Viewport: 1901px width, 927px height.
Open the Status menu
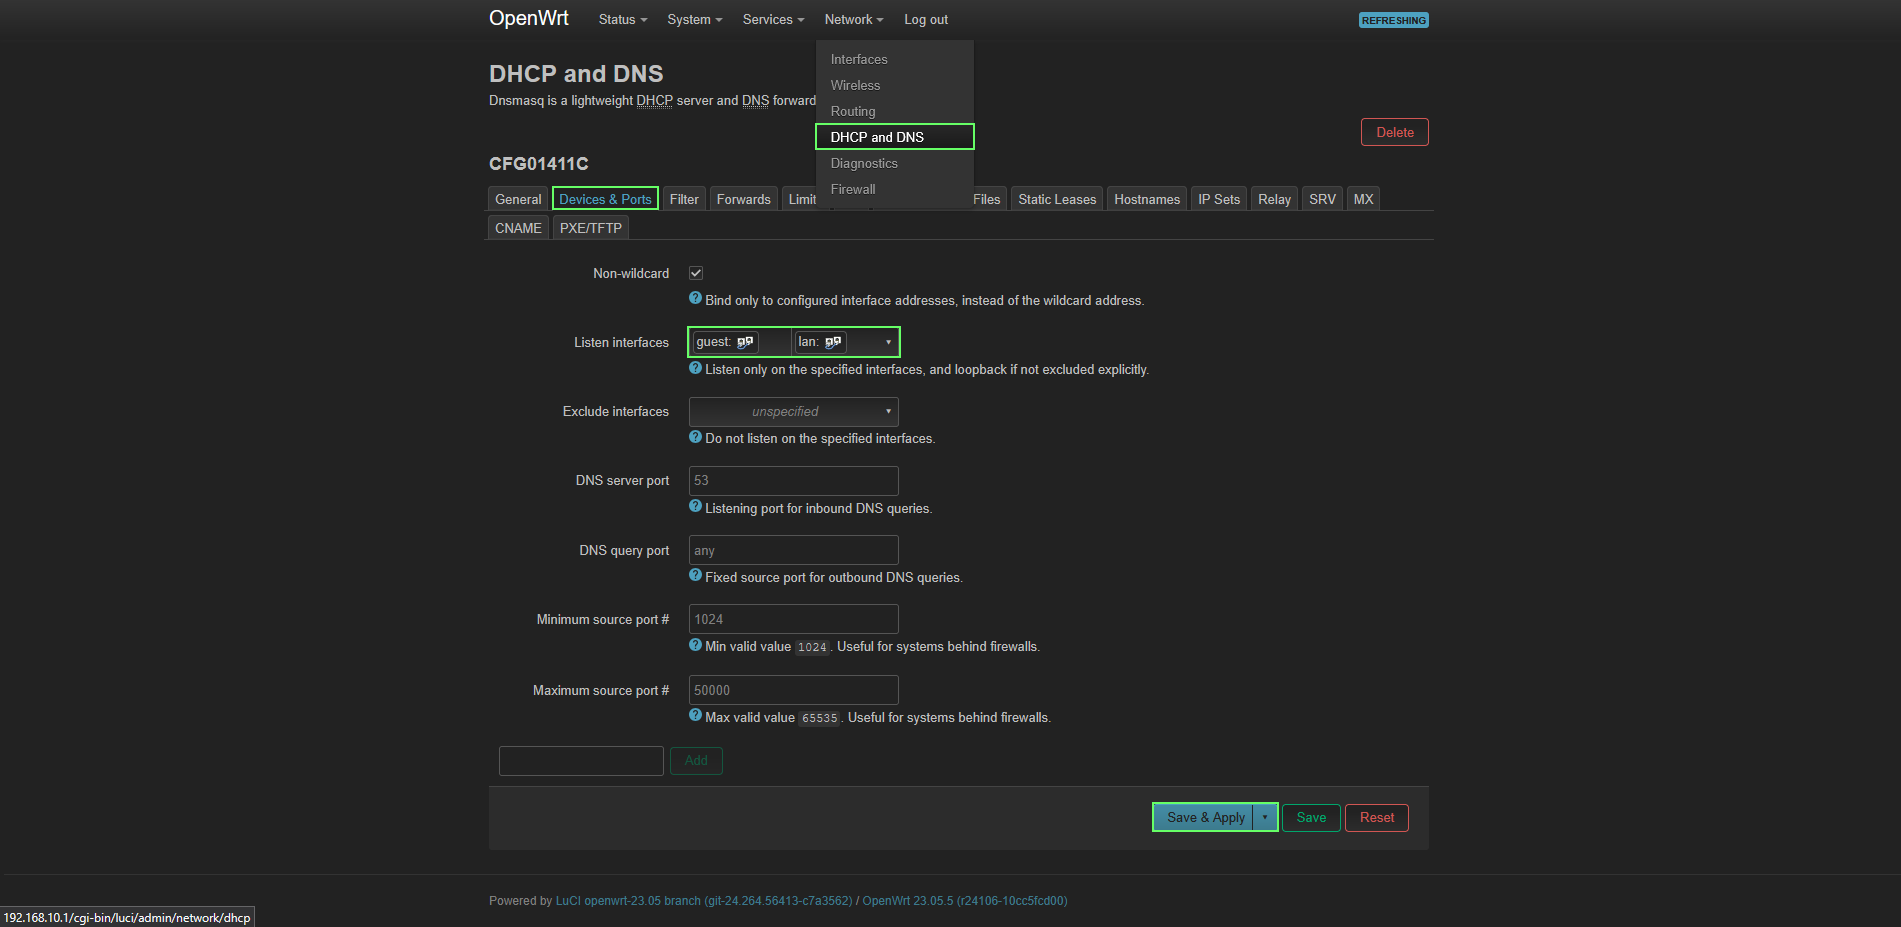pos(623,20)
